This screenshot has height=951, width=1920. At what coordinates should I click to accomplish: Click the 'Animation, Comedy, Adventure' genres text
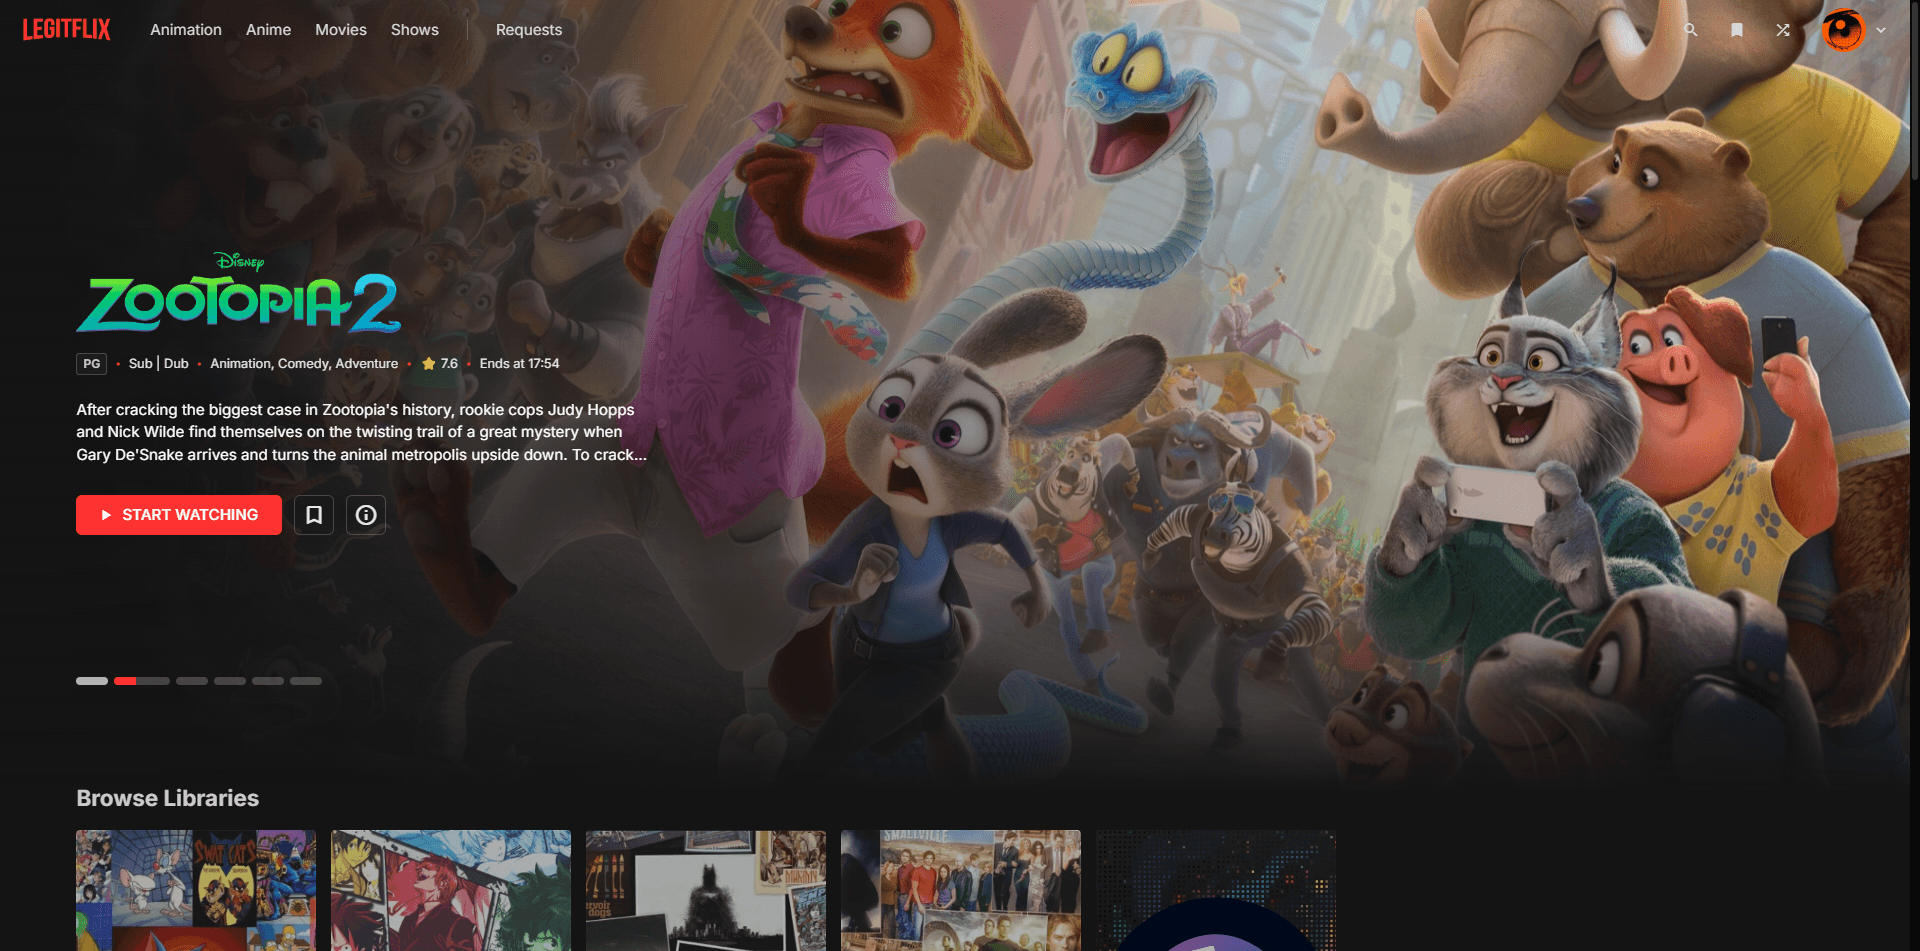(304, 364)
